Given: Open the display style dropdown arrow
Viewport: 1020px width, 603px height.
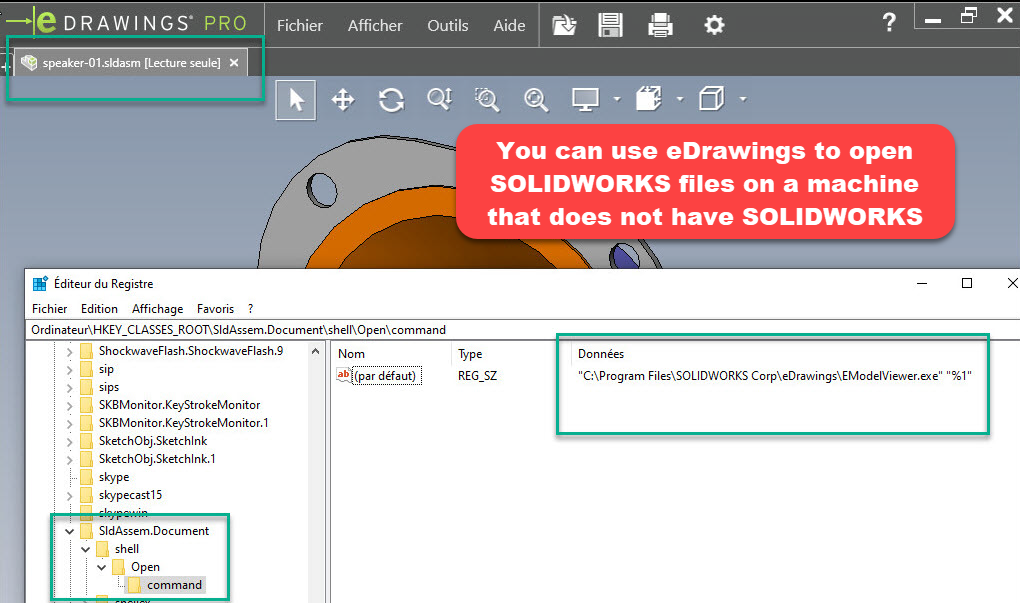Looking at the screenshot, I should click(x=618, y=99).
